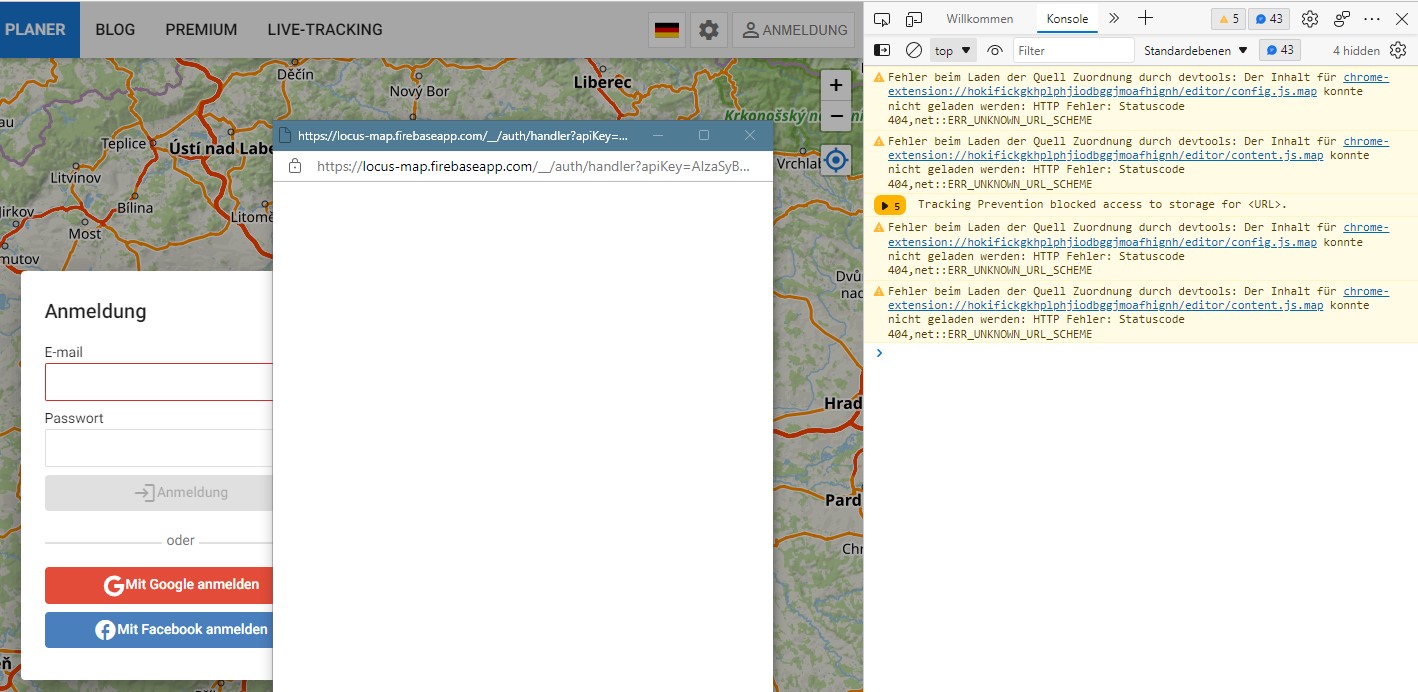Open DevTools settings gear in top bar

tap(1310, 19)
